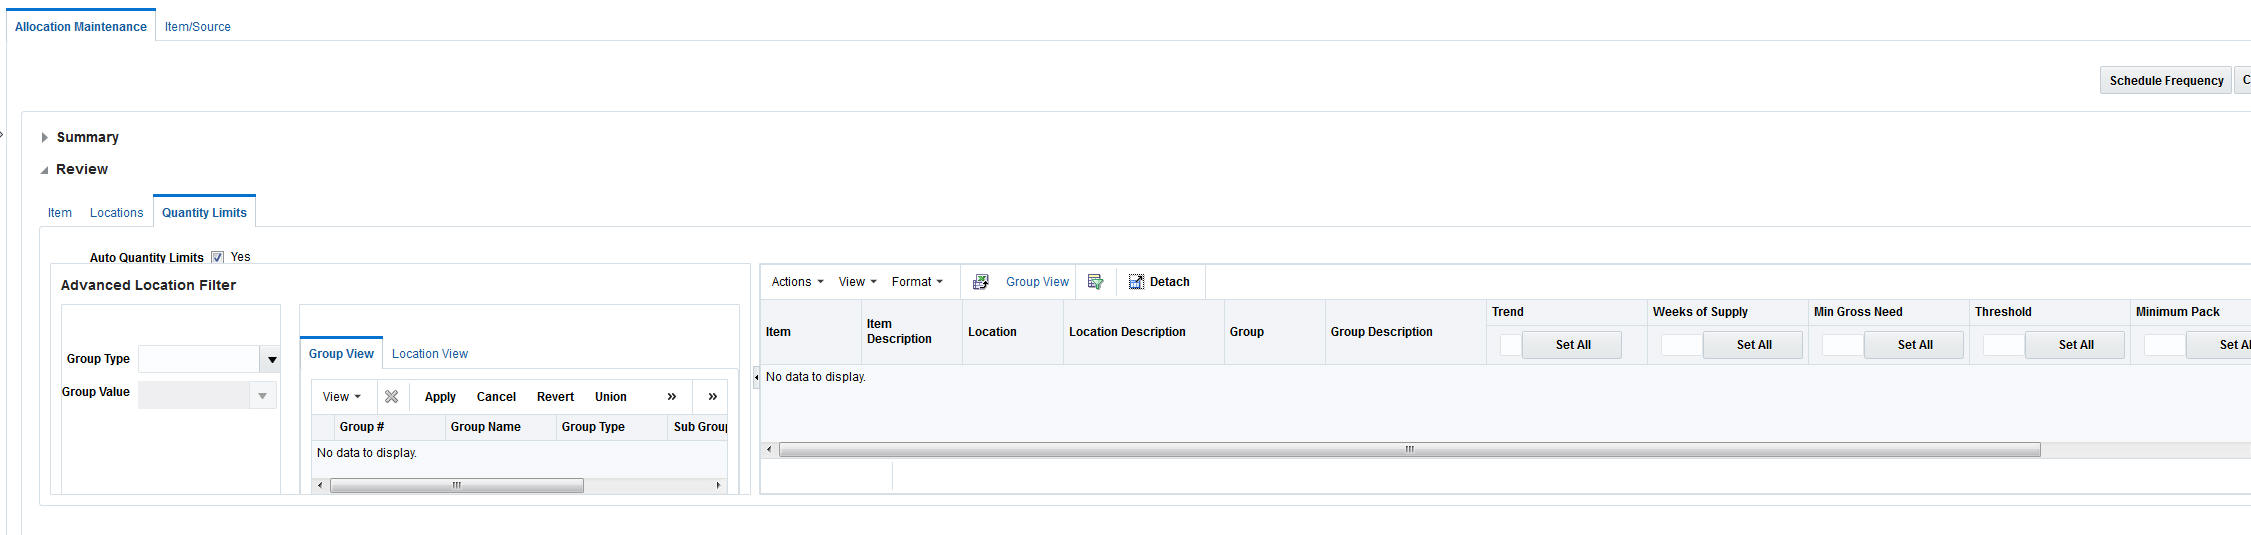The width and height of the screenshot is (2251, 535).
Task: Select the Quantity Limits tab
Action: point(204,213)
